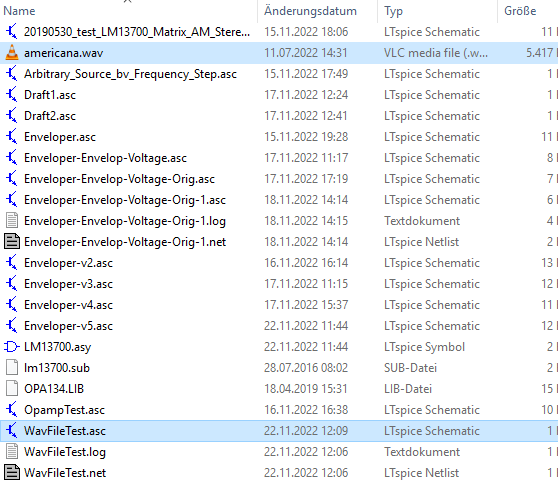Click the LTspice icon next to Draft2.asc
Viewport: 559px width, 485px height.
point(11,116)
